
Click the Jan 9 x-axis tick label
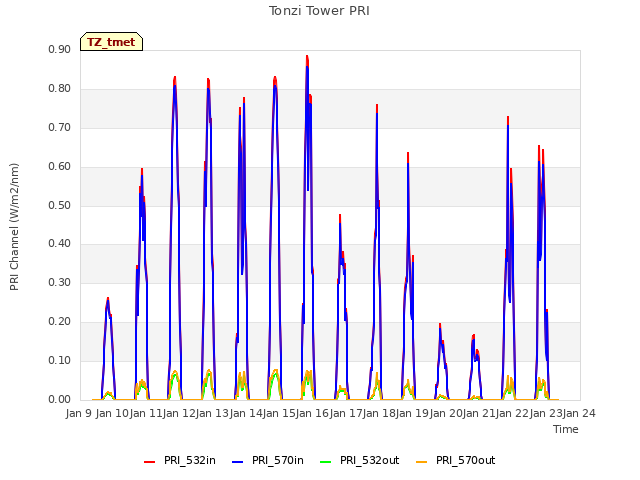pos(78,413)
